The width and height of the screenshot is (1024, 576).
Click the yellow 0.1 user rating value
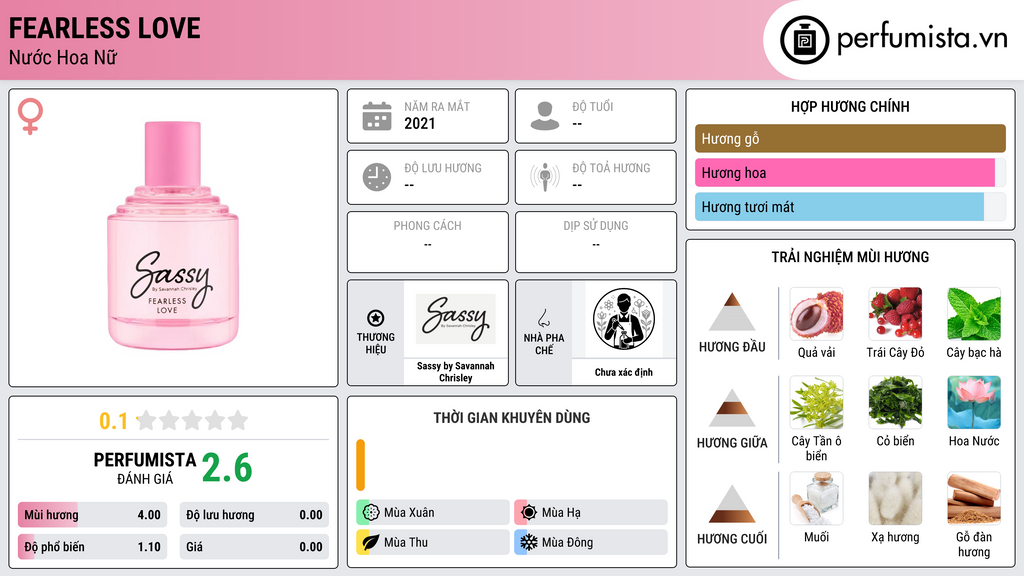(114, 421)
